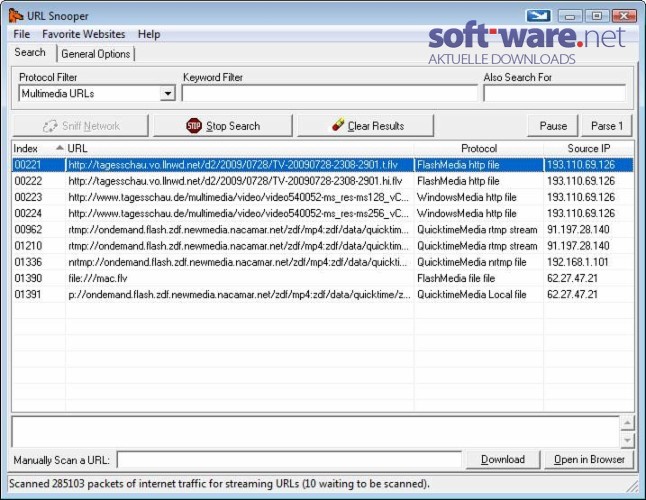Open the Help menu
Screen dimensions: 646x500
[x=149, y=34]
